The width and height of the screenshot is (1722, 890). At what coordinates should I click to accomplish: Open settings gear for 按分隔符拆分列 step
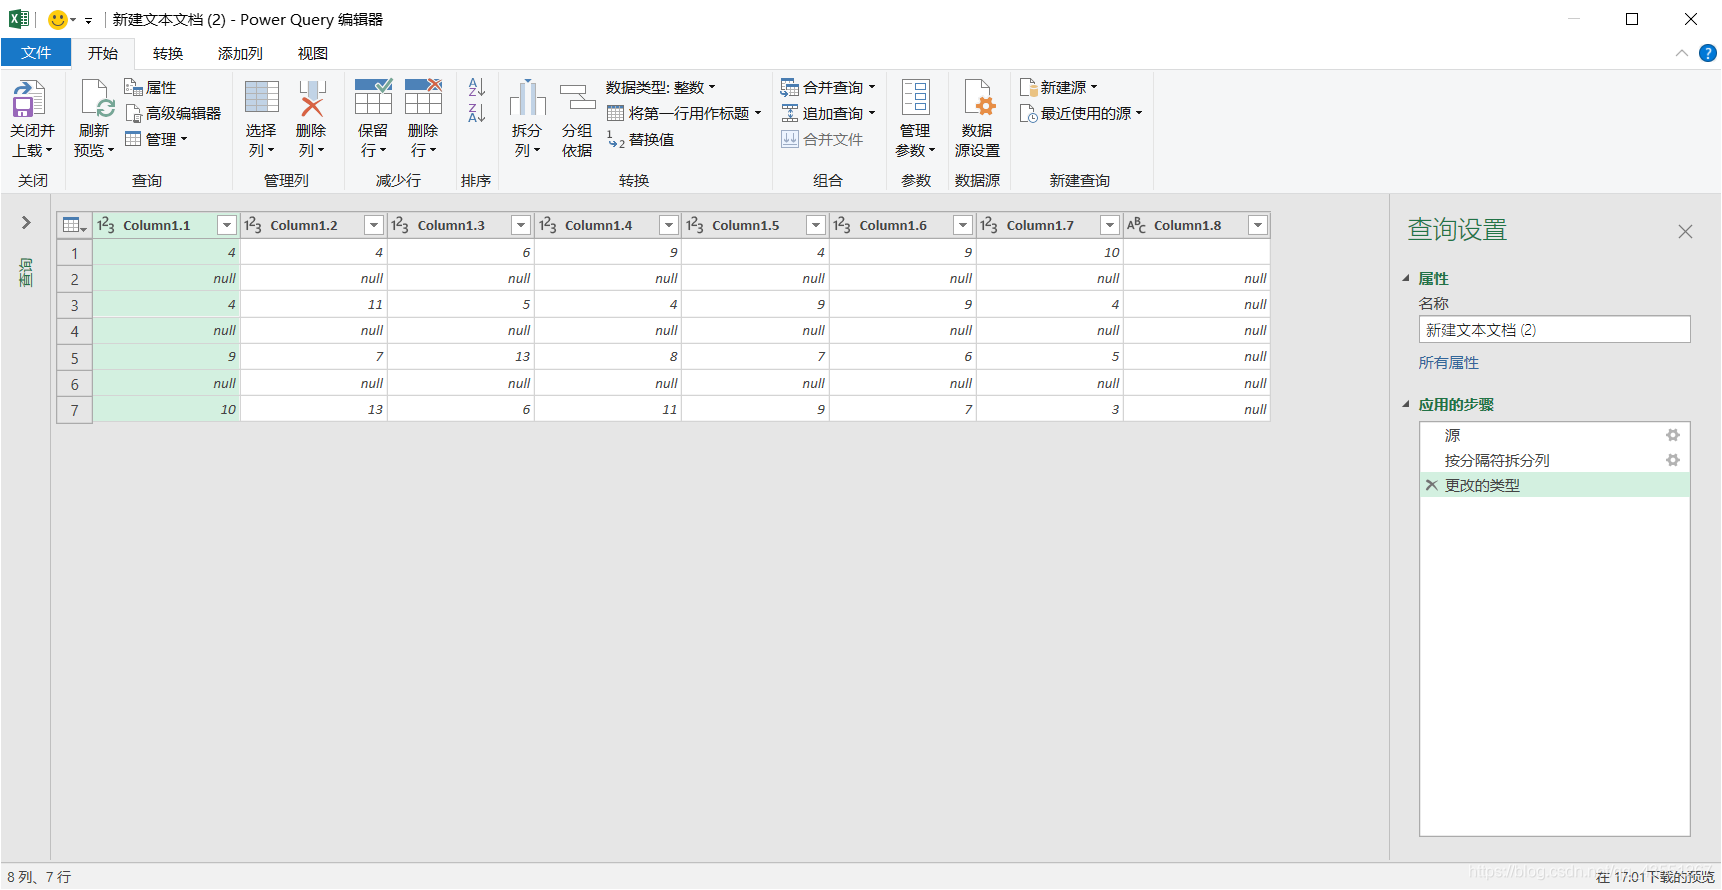(1673, 460)
